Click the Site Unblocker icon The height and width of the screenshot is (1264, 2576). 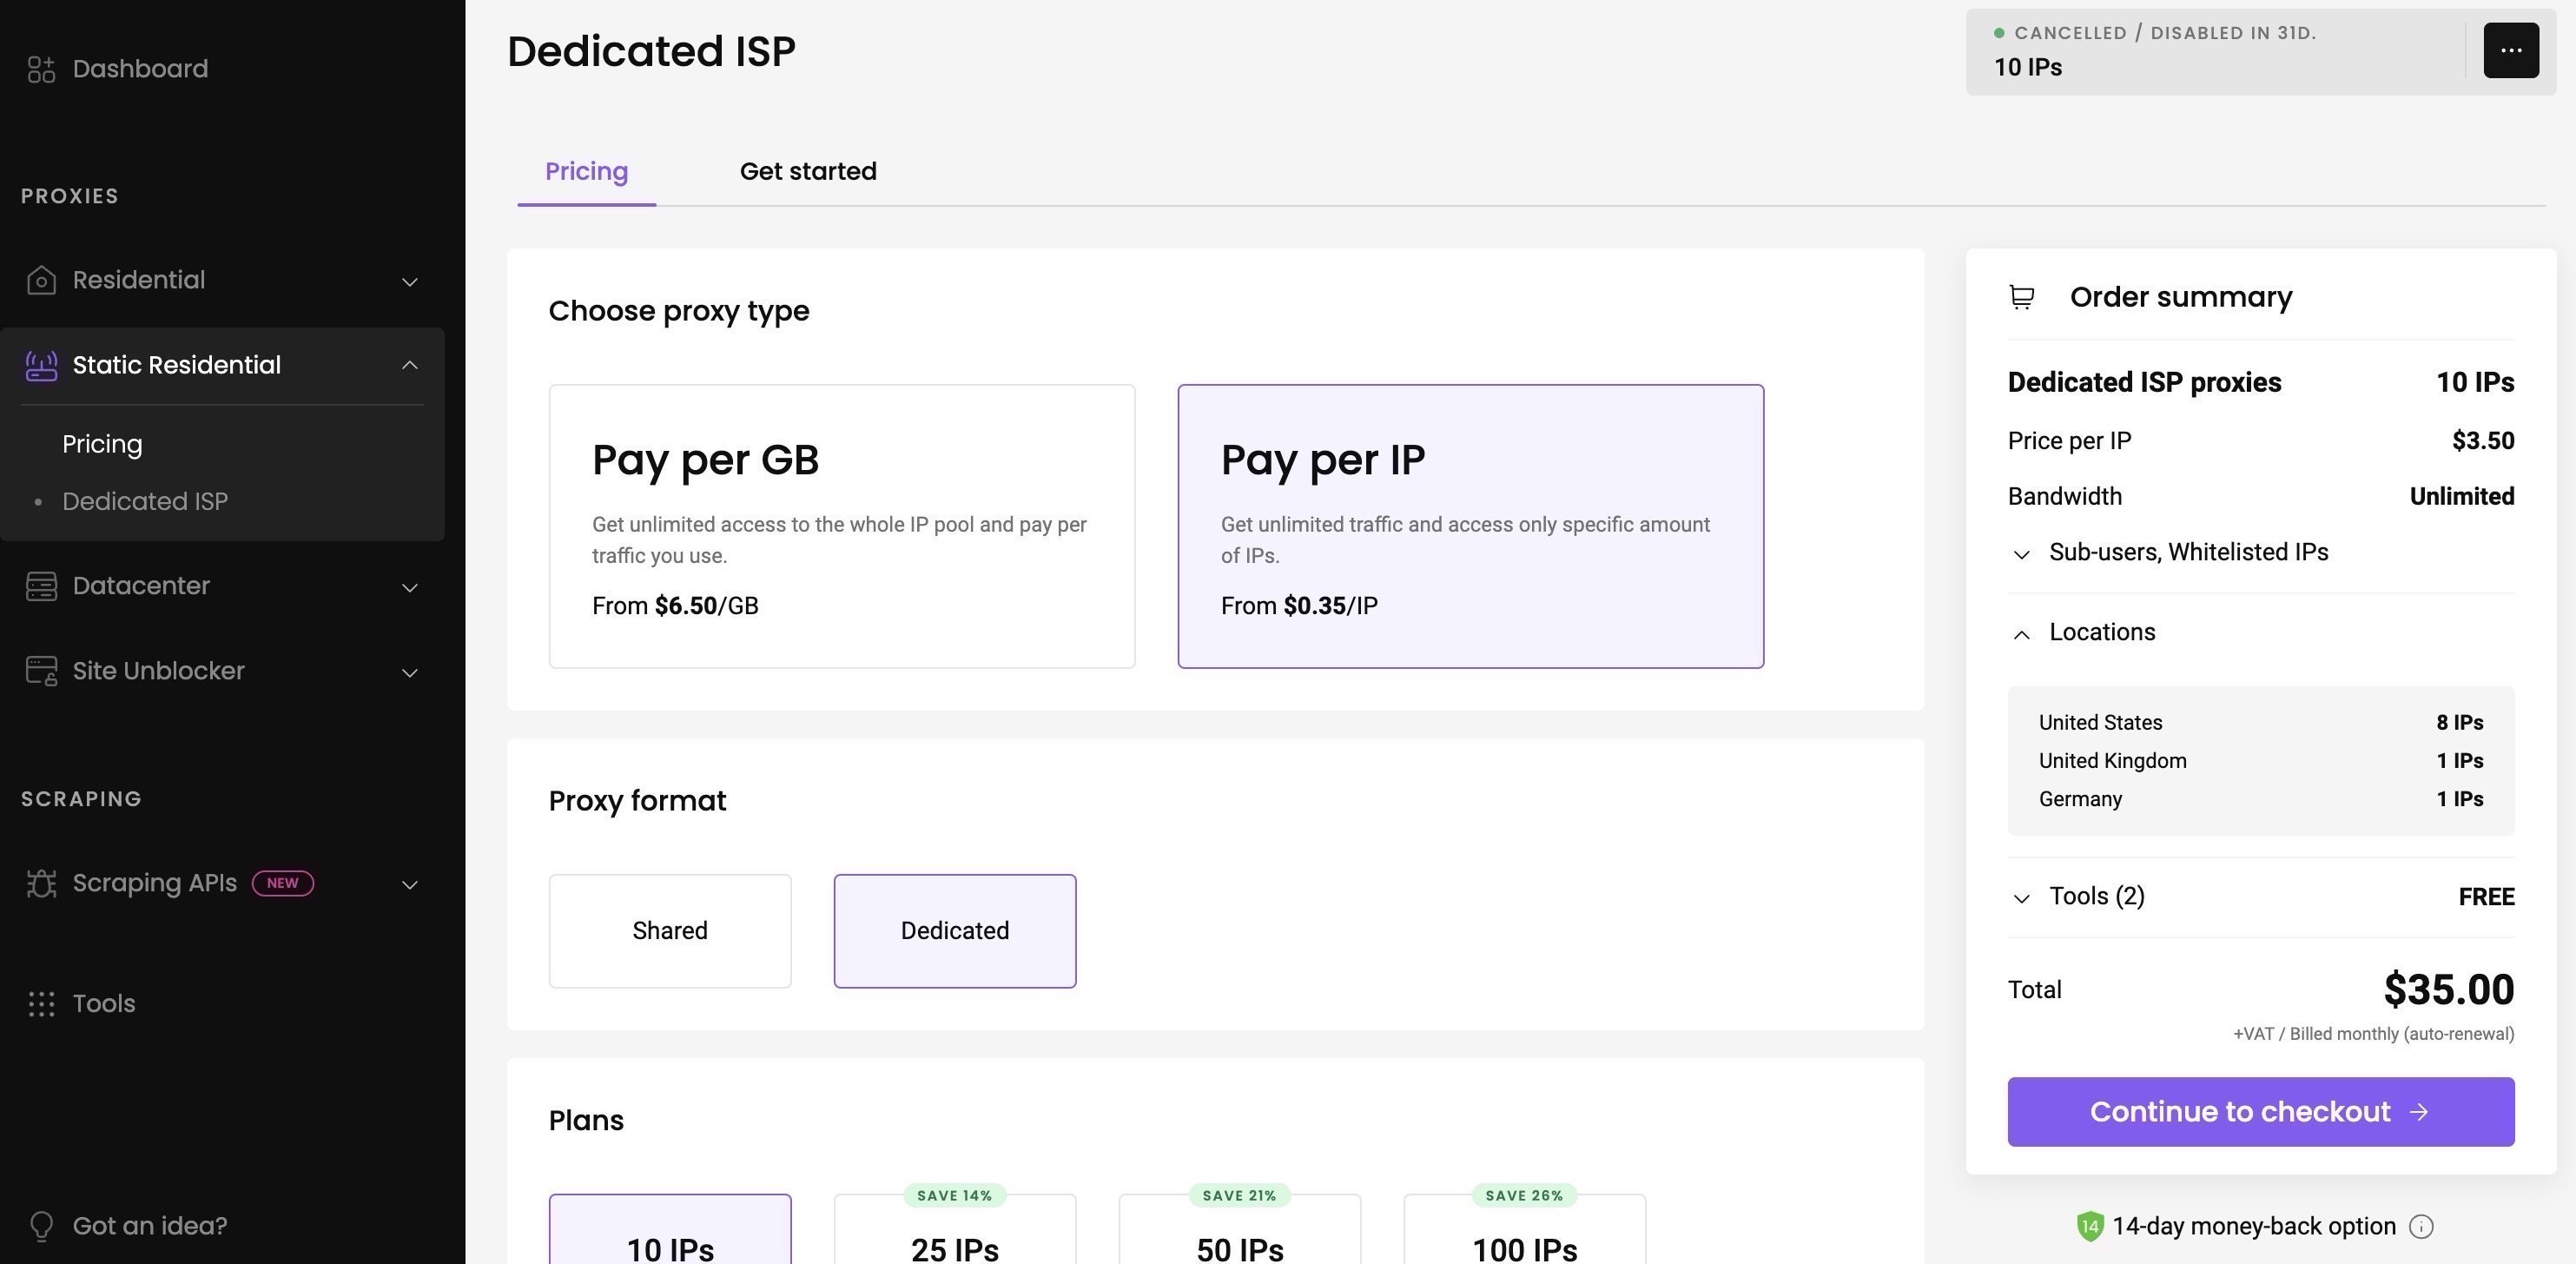click(x=41, y=671)
